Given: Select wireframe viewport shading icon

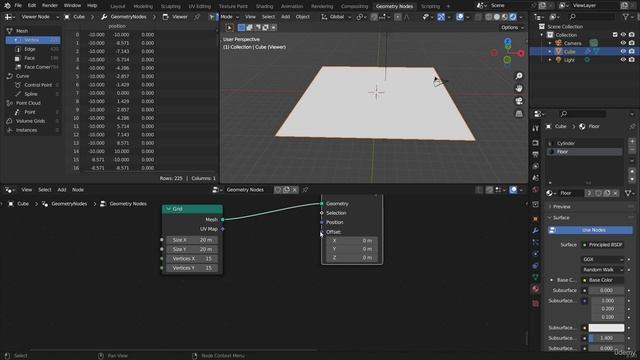Looking at the screenshot, I should 489,17.
